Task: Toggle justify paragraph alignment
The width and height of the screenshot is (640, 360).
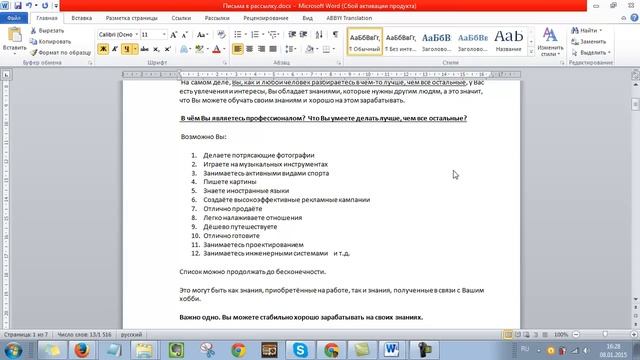Action: coord(273,49)
